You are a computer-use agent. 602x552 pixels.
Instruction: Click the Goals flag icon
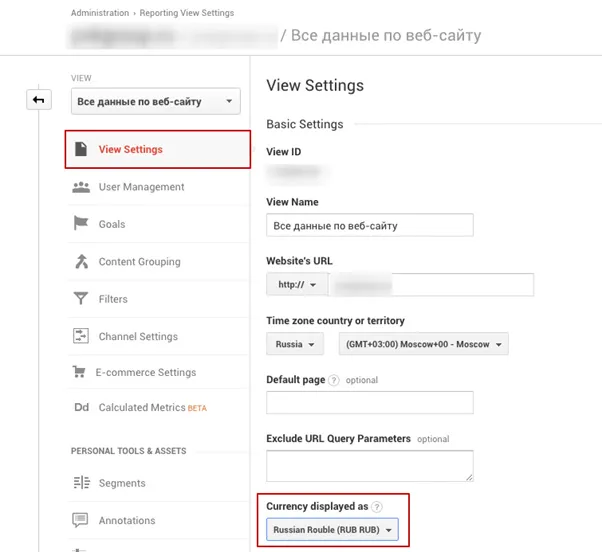[x=81, y=223]
